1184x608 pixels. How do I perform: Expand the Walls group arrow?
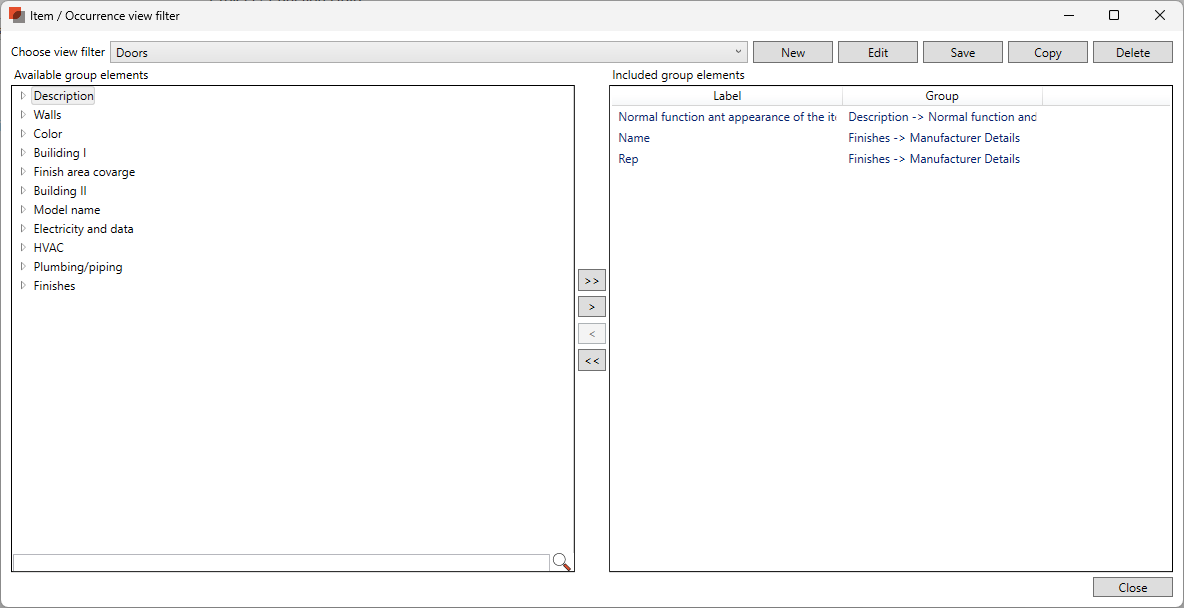pyautogui.click(x=23, y=115)
